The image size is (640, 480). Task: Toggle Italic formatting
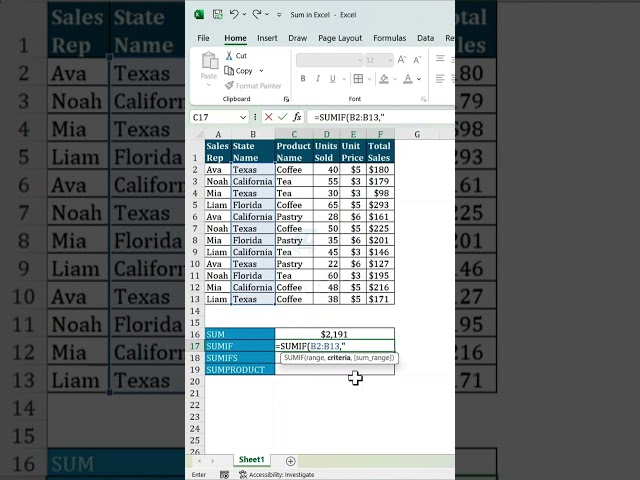coord(318,78)
